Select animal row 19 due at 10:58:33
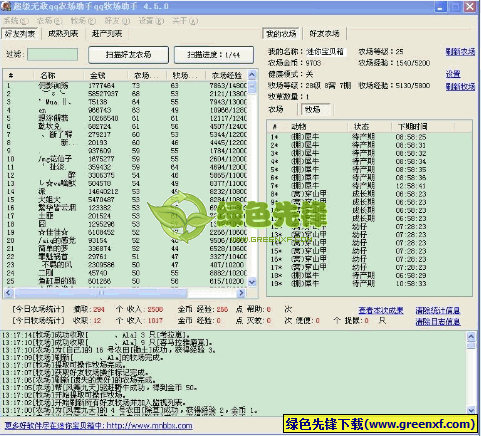This screenshot has width=481, height=436. pos(369,284)
